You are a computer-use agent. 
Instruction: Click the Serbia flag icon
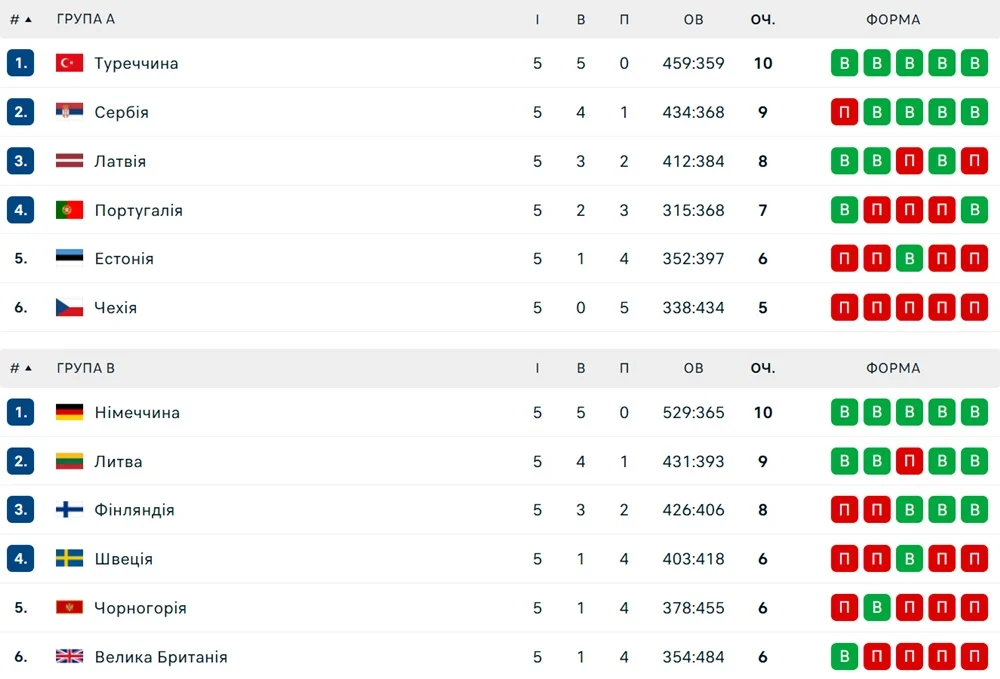69,112
